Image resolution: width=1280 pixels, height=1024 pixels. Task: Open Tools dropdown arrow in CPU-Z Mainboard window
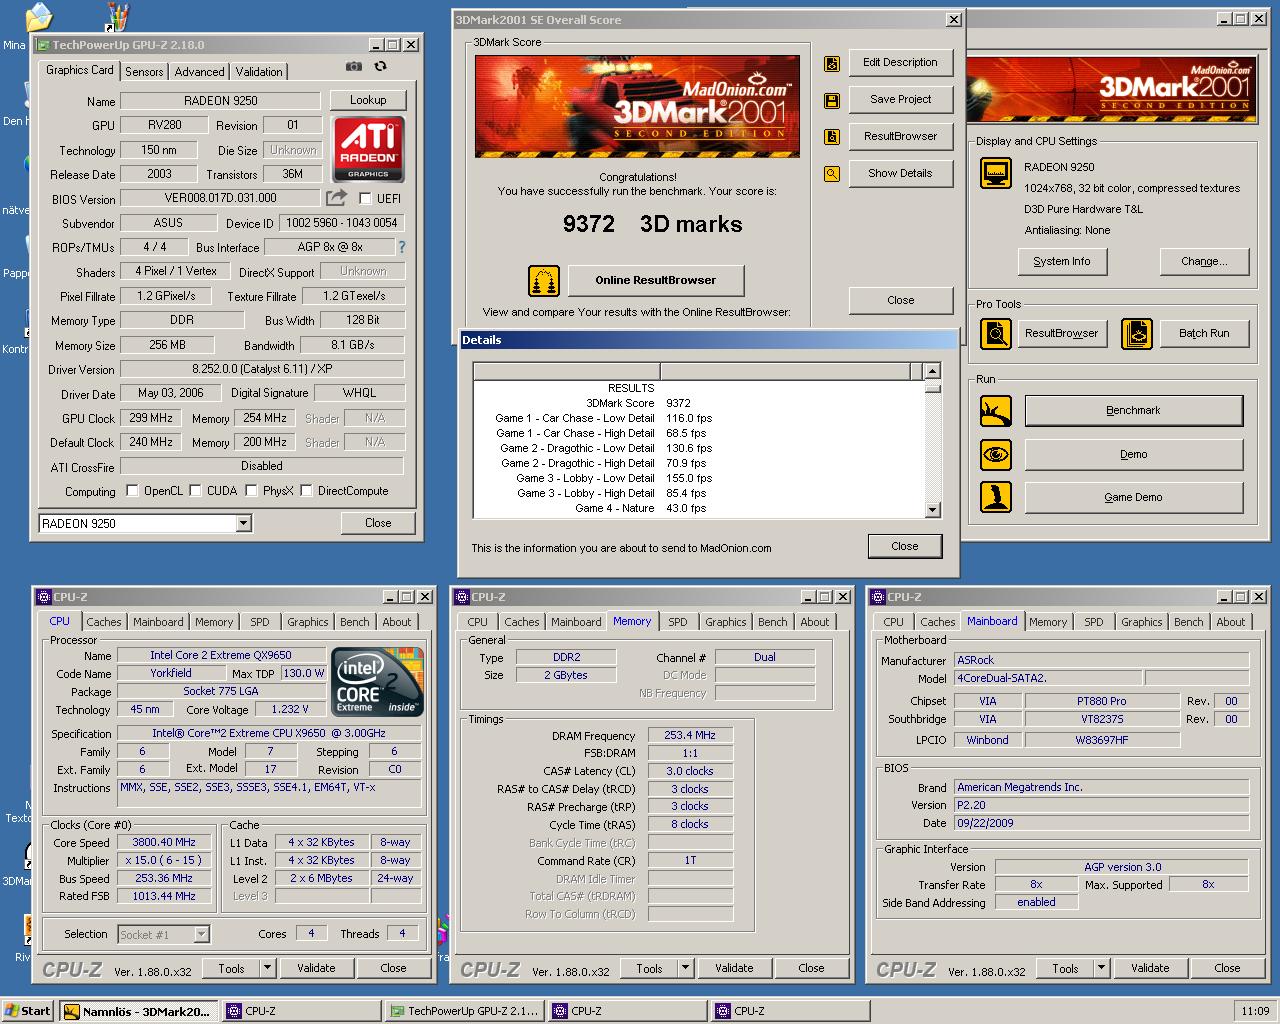1101,968
